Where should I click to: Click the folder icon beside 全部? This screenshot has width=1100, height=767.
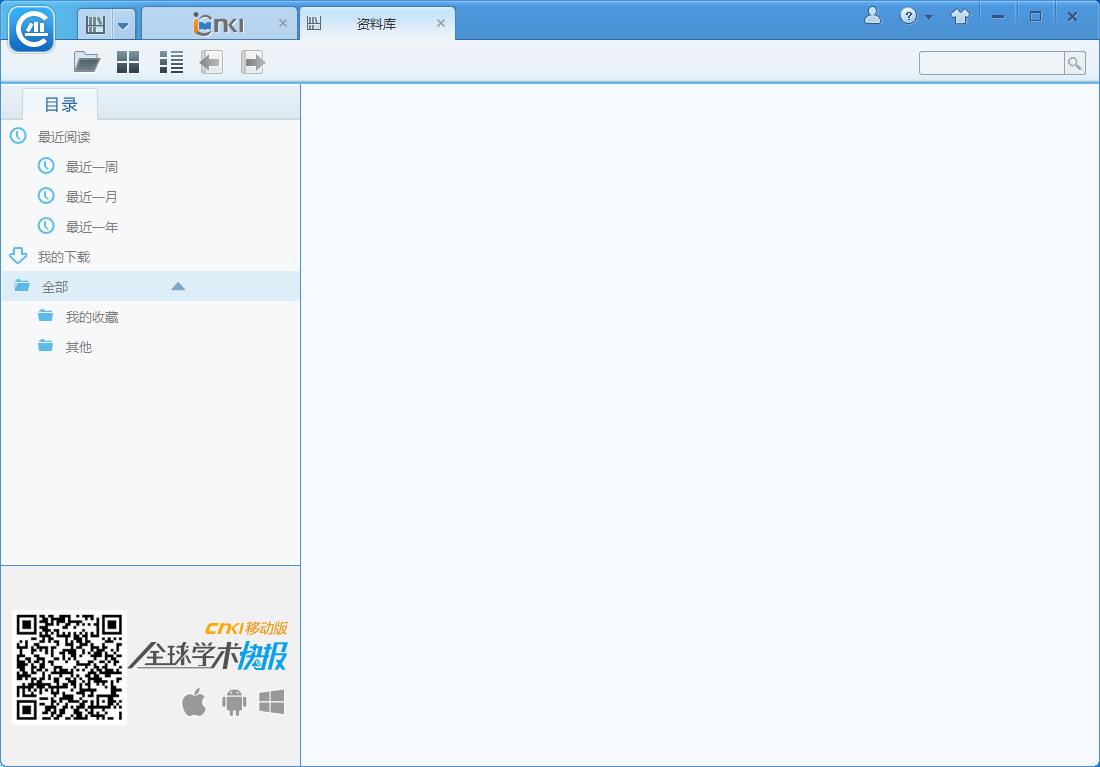(x=22, y=286)
